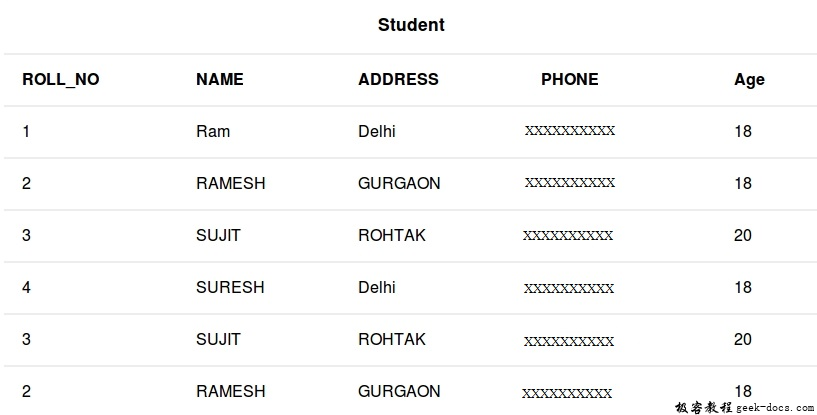Image resolution: width=817 pixels, height=415 pixels.
Task: Select the ROLL_NO column header
Action: point(61,79)
